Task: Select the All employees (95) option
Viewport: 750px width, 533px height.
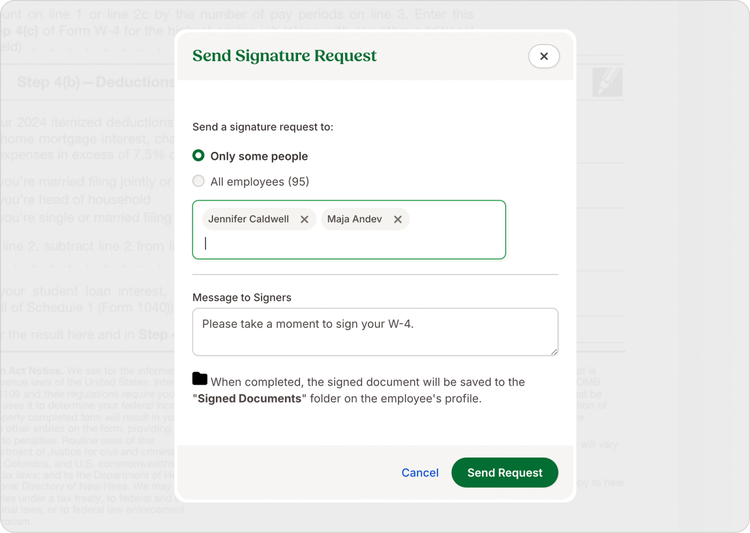Action: pos(198,181)
